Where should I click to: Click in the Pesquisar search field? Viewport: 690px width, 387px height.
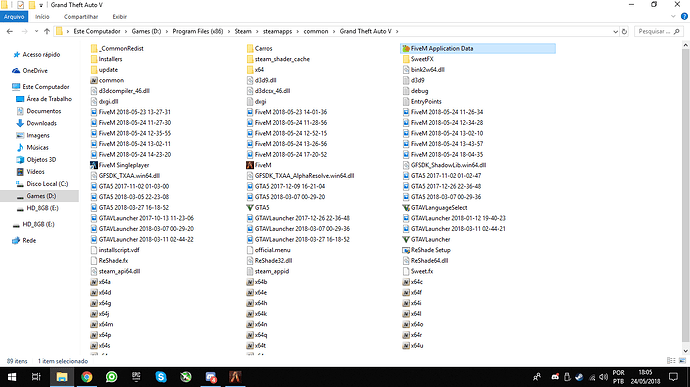[654, 32]
